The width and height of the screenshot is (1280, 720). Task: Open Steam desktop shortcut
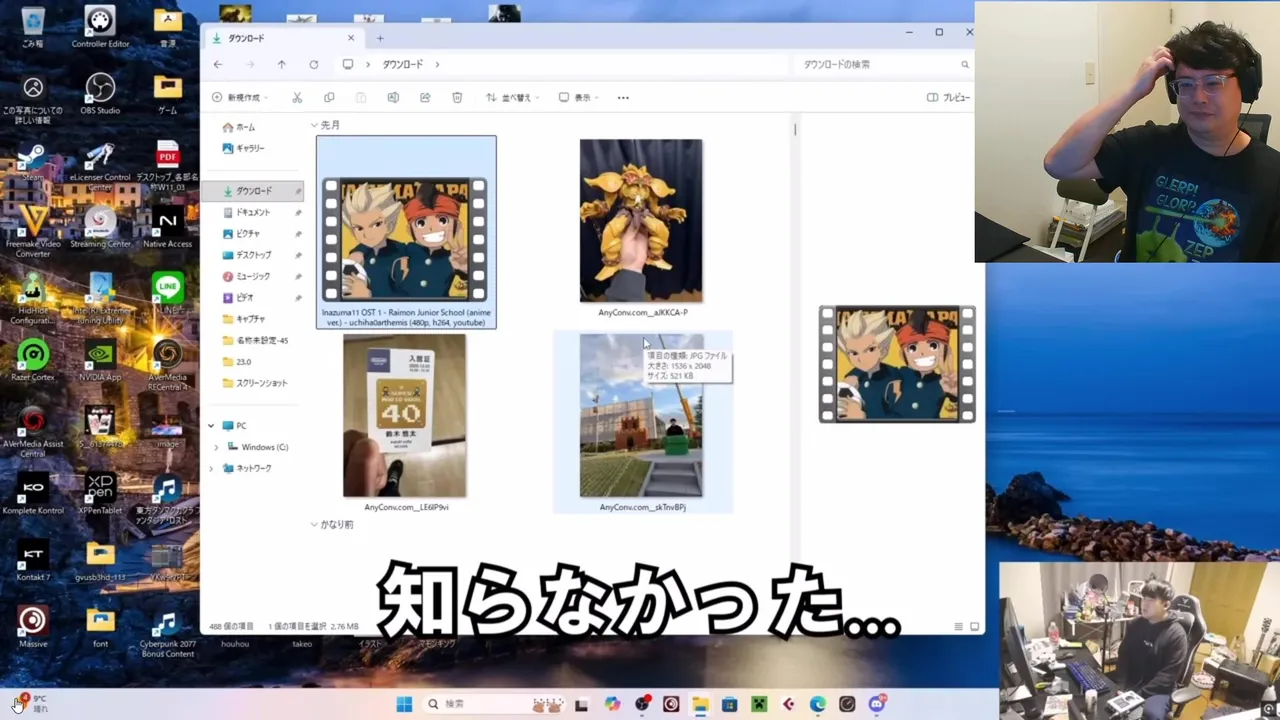33,162
